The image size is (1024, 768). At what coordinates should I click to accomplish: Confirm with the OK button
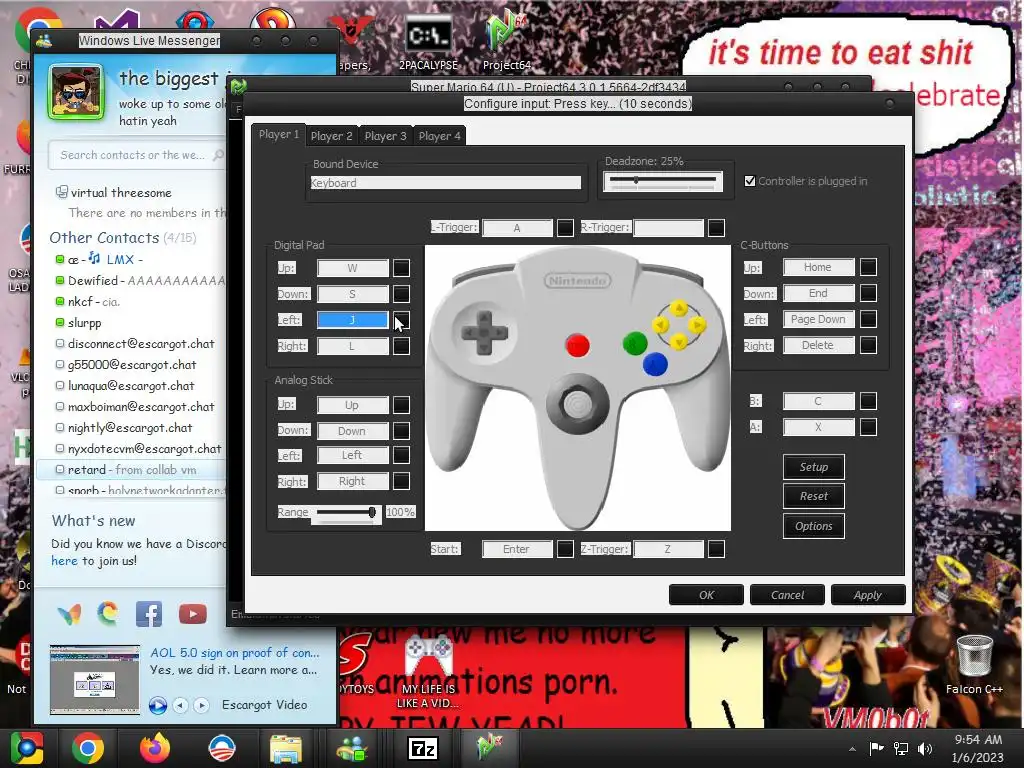point(707,595)
